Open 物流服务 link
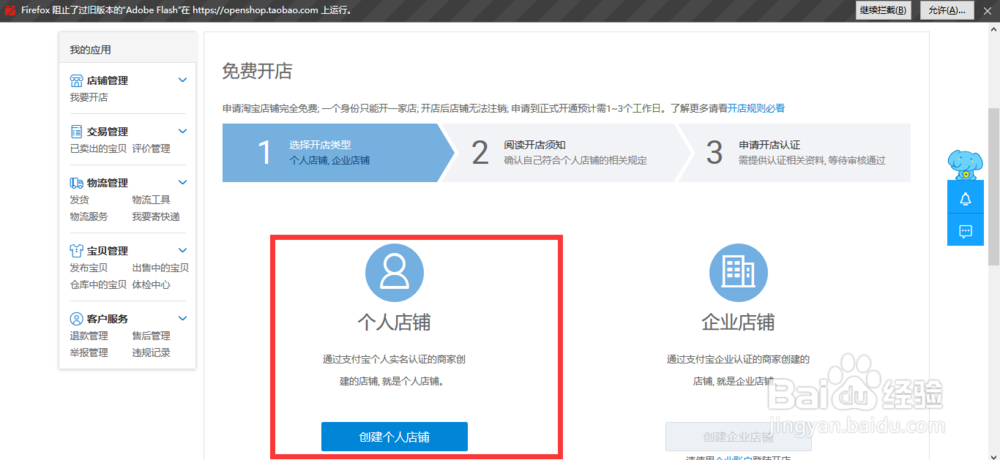Image resolution: width=1000 pixels, height=460 pixels. [89, 216]
